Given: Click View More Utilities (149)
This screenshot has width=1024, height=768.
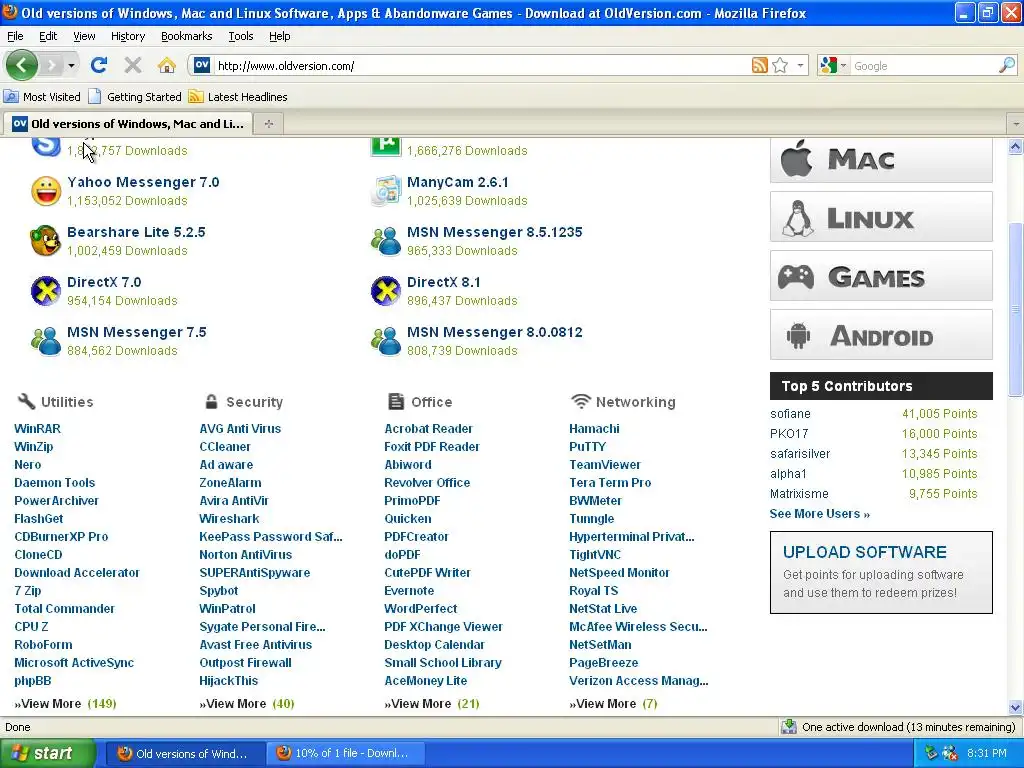Looking at the screenshot, I should click(65, 703).
